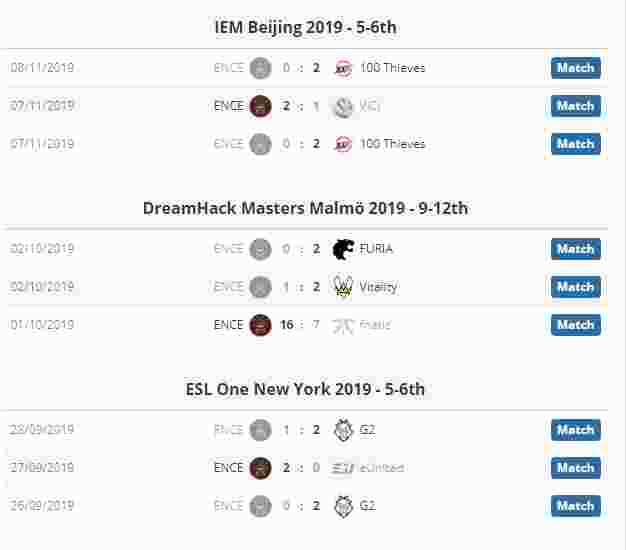Click the FURIA team name link

coord(376,249)
